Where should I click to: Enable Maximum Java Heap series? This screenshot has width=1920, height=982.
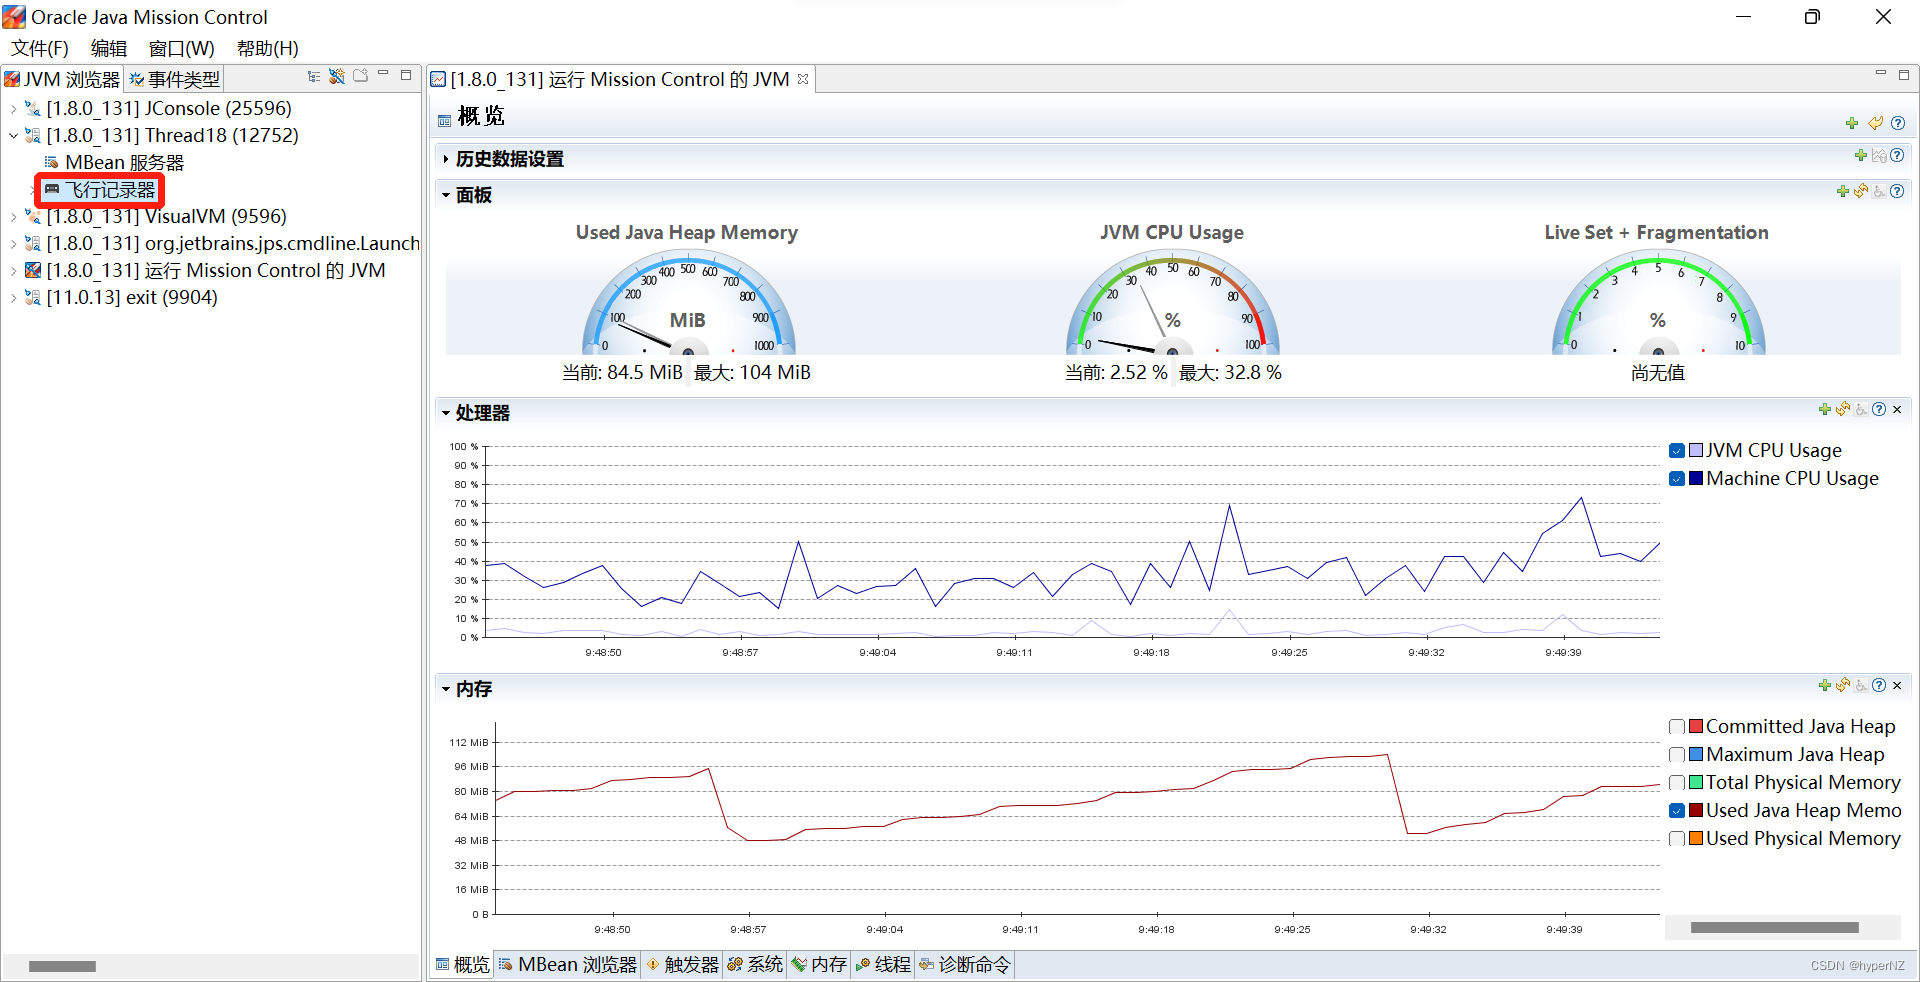1677,755
